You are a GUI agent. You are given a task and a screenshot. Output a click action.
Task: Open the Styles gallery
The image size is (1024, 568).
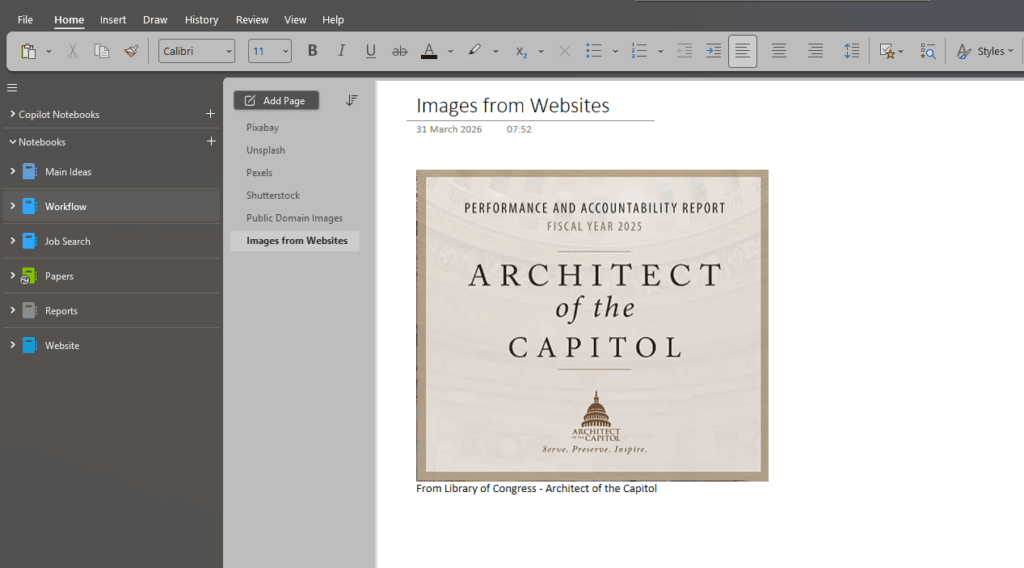click(x=985, y=51)
